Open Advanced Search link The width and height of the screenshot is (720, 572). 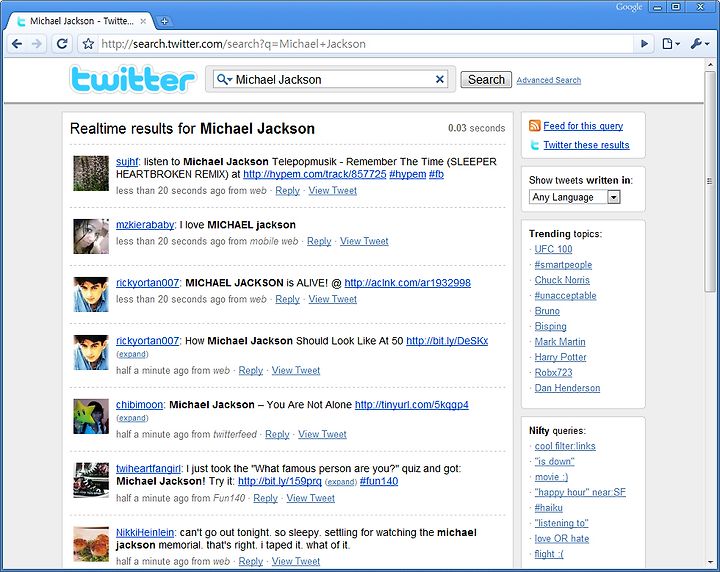point(548,80)
